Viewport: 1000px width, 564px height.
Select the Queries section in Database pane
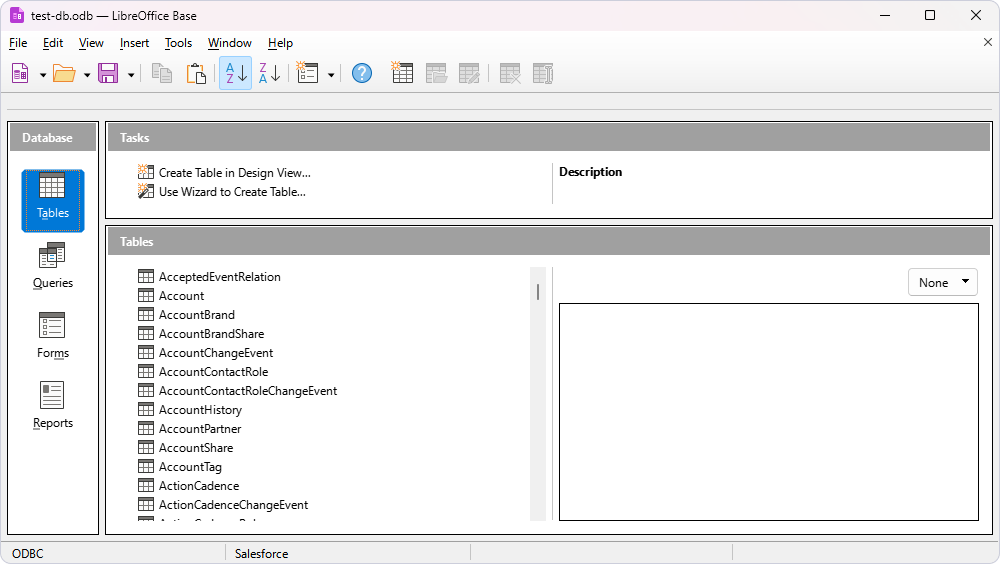point(53,266)
